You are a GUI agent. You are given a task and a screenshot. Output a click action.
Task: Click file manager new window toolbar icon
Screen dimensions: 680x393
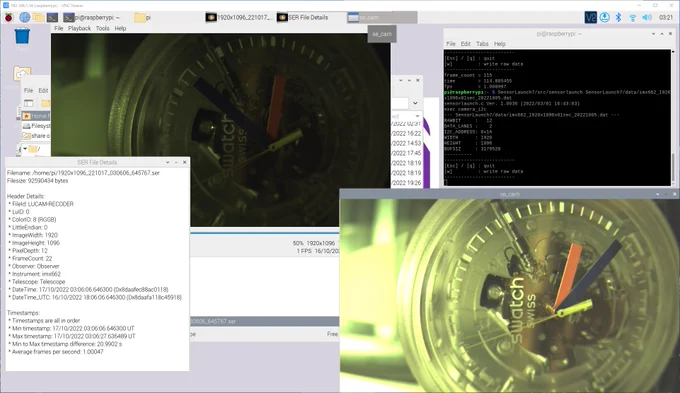click(29, 103)
